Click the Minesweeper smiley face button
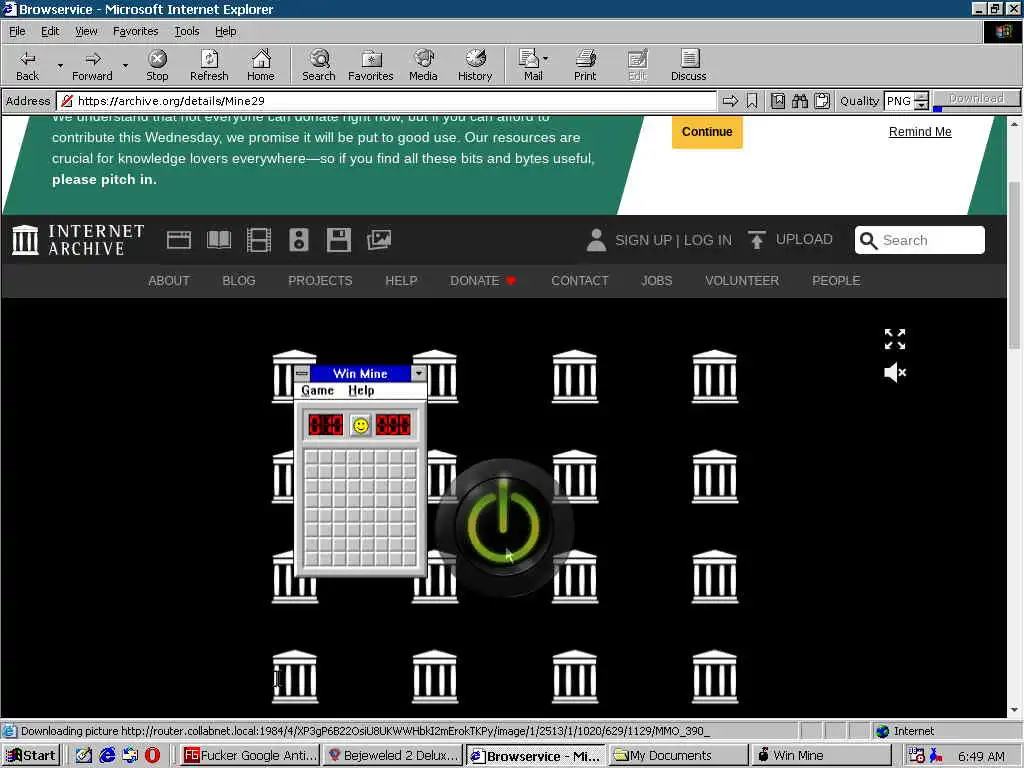 click(x=360, y=426)
